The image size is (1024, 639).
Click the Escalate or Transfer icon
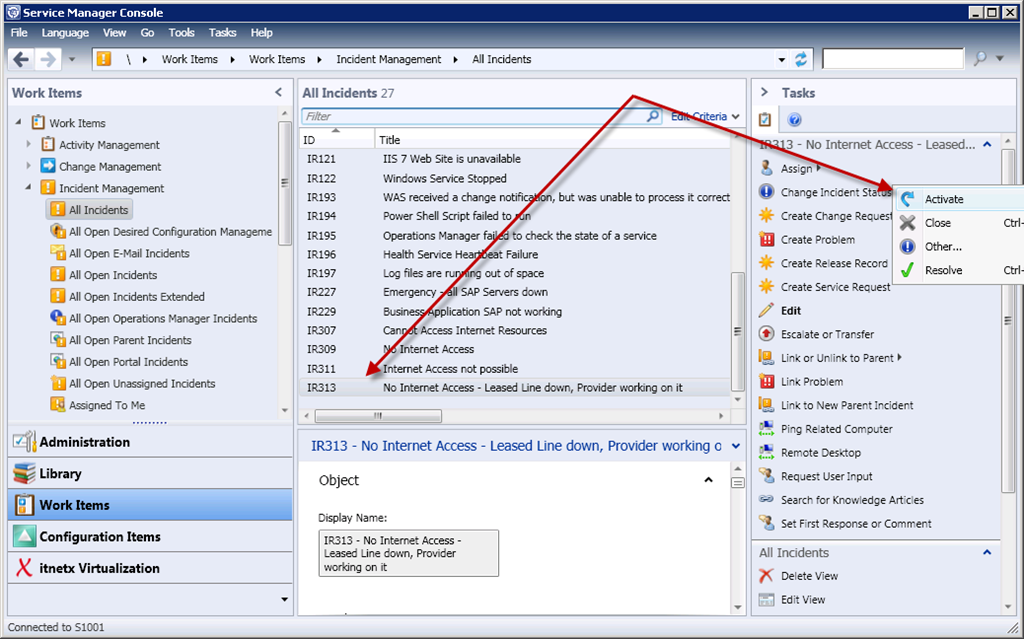(x=766, y=334)
